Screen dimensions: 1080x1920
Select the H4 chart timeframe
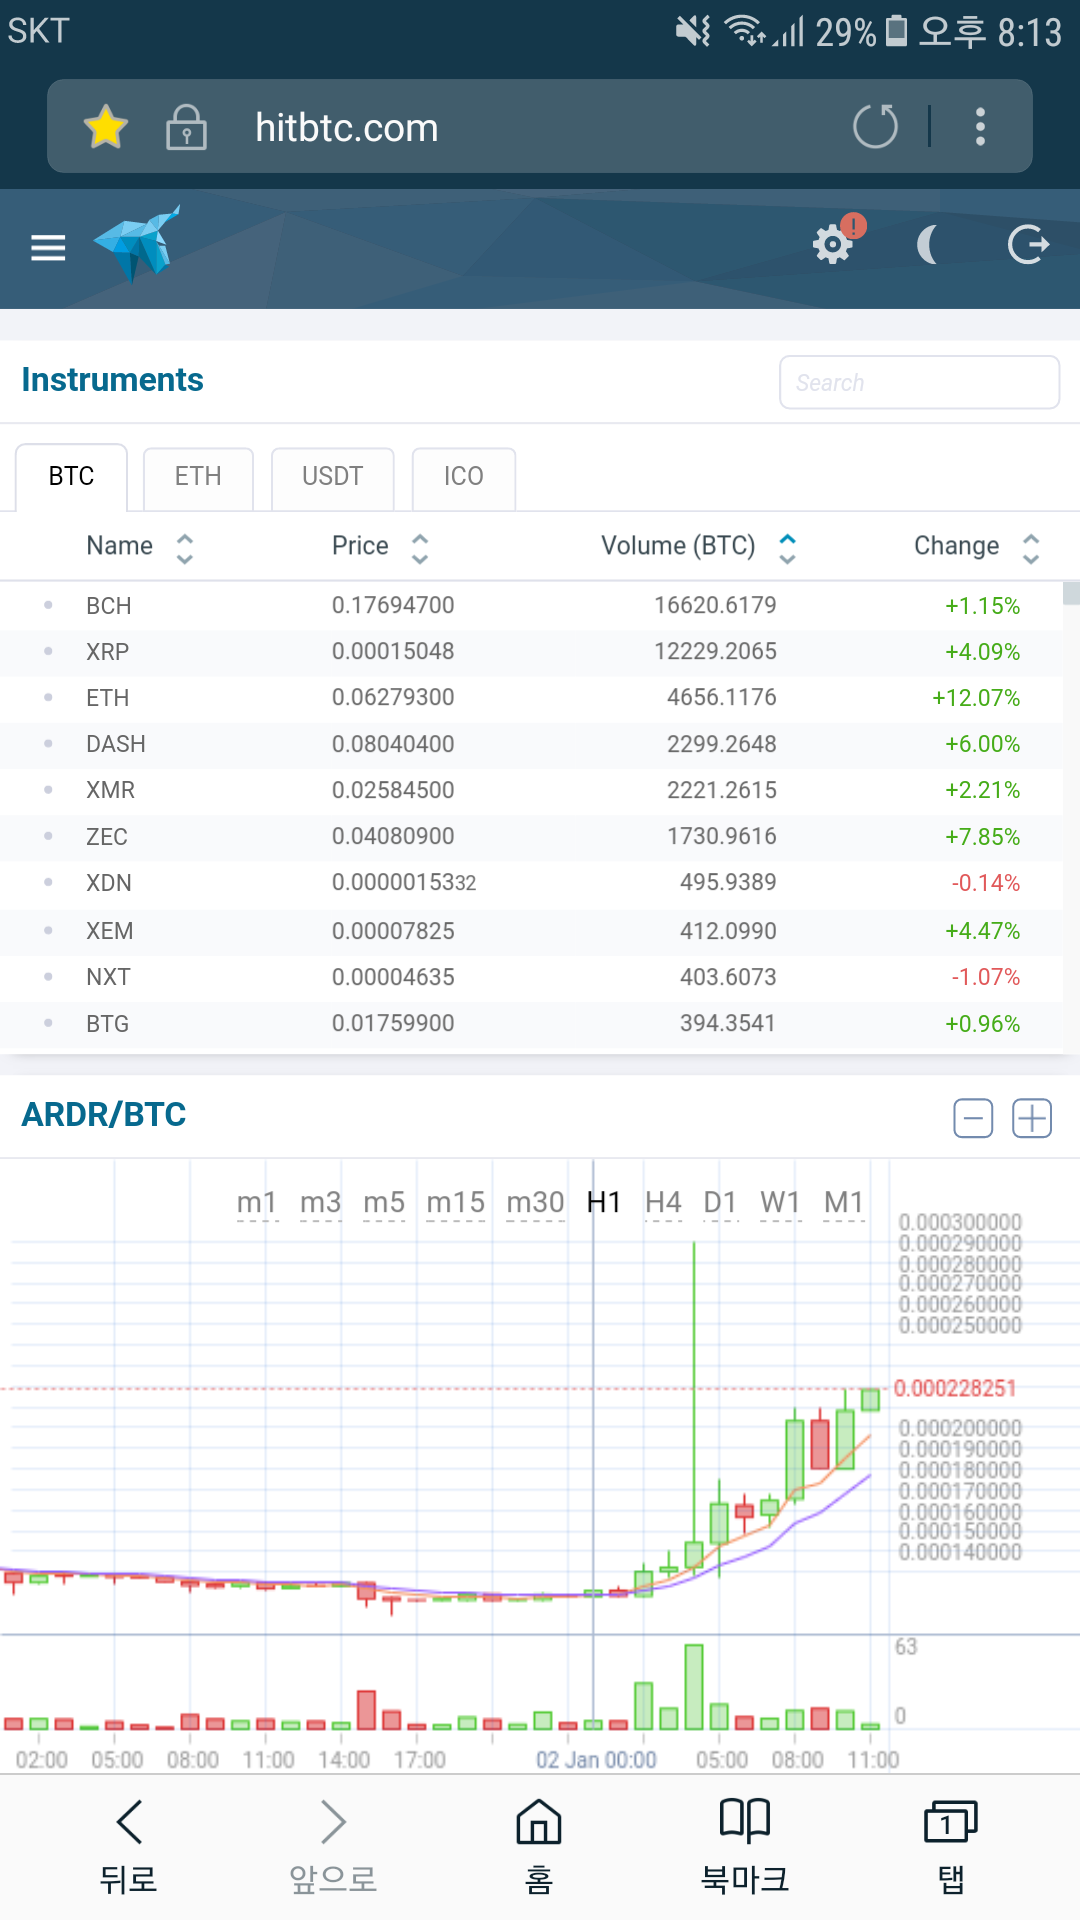[x=663, y=1202]
